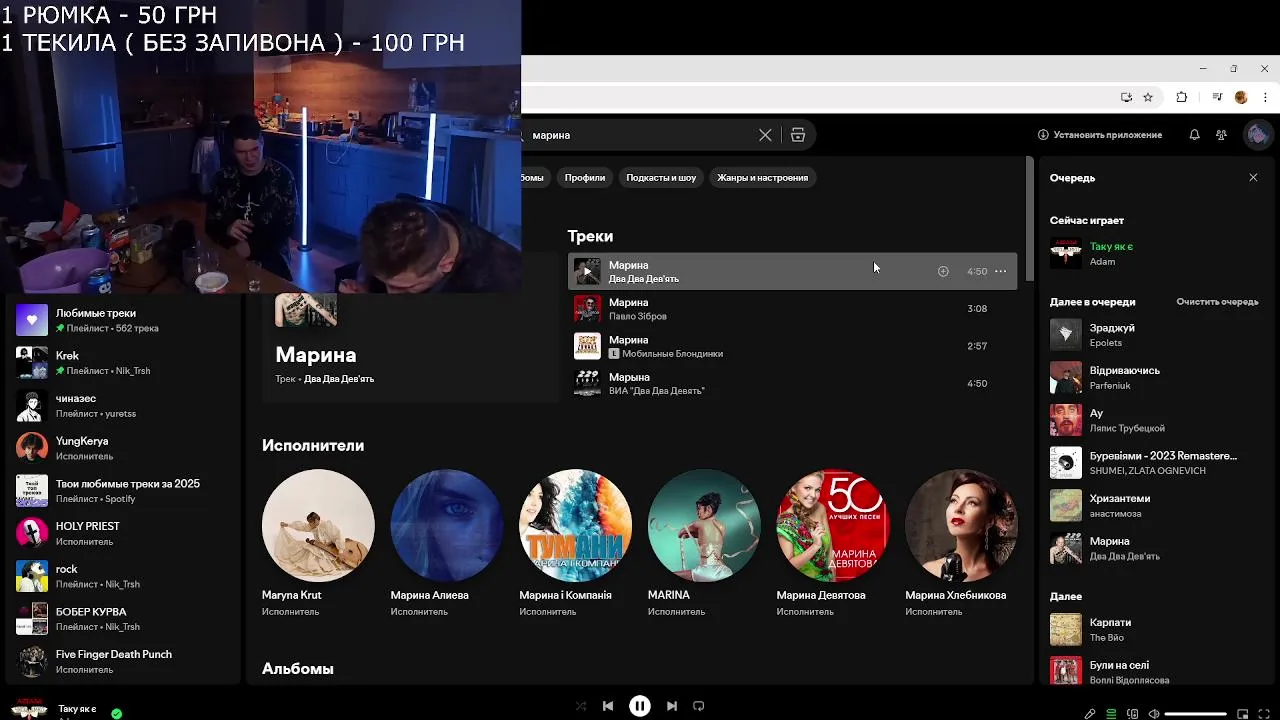Skip to the previous track

pyautogui.click(x=608, y=706)
